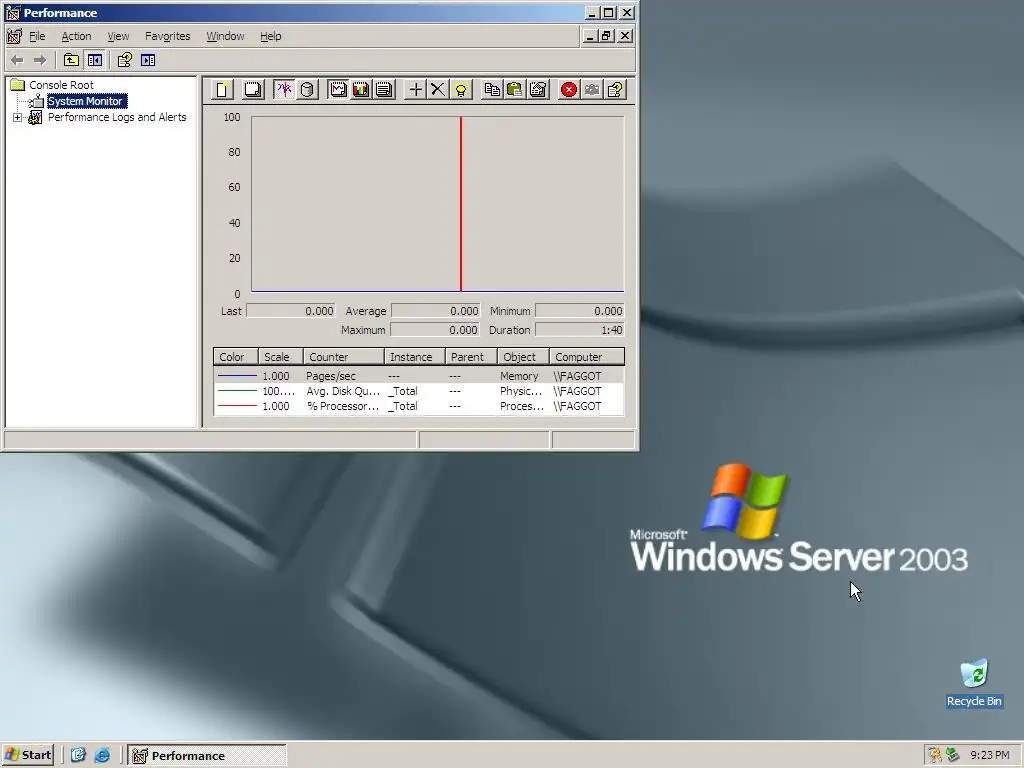The image size is (1024, 768).
Task: Click the Average value field
Action: click(x=436, y=311)
